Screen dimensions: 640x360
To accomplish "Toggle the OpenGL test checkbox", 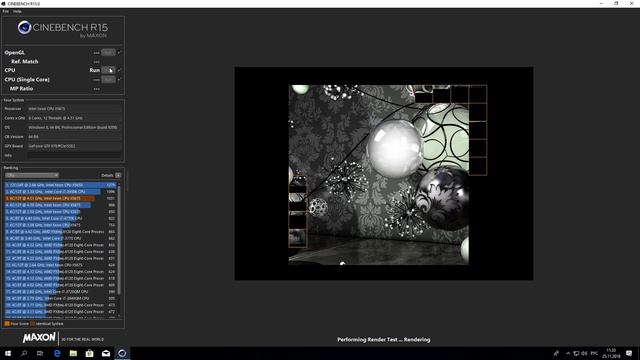I will [119, 53].
